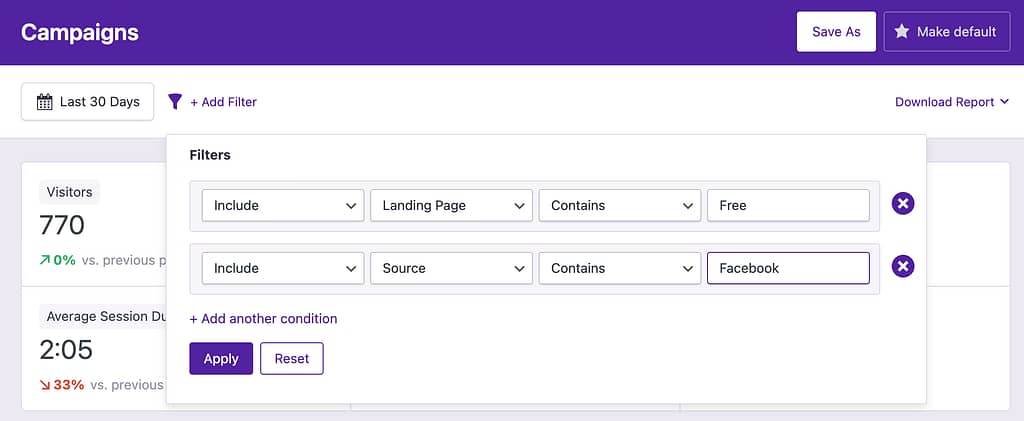Screen dimensions: 1024x421
Task: Open second row Contains operator dropdown
Action: [619, 268]
